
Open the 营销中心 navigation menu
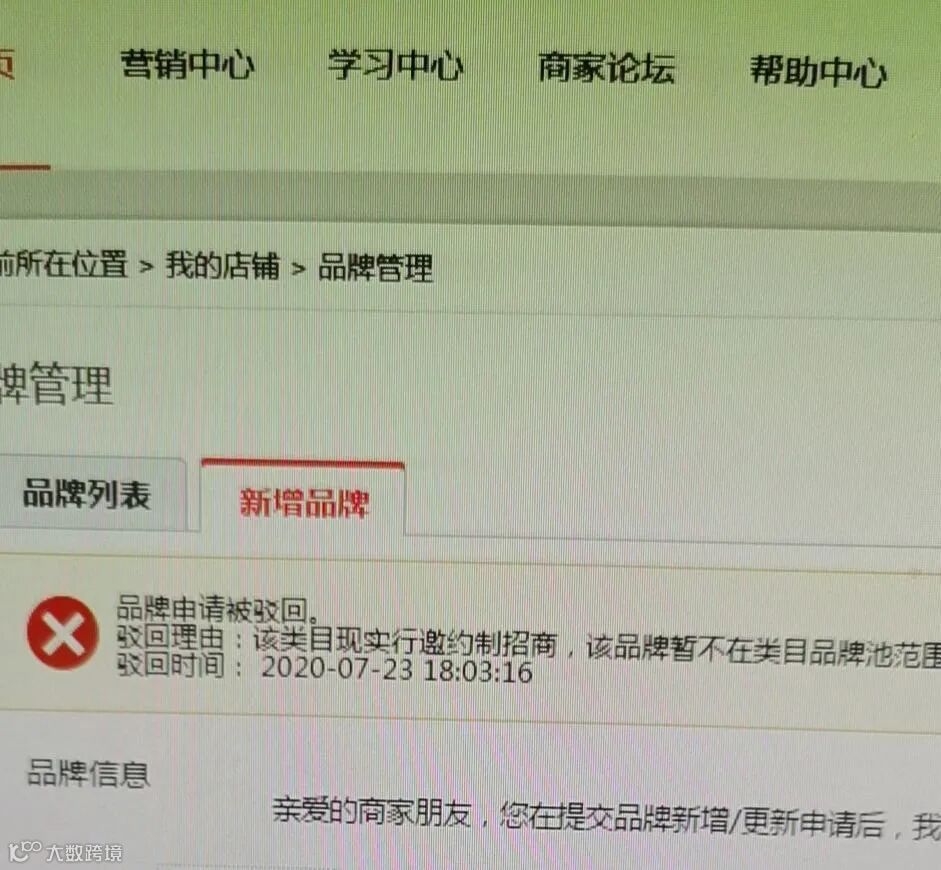click(188, 64)
